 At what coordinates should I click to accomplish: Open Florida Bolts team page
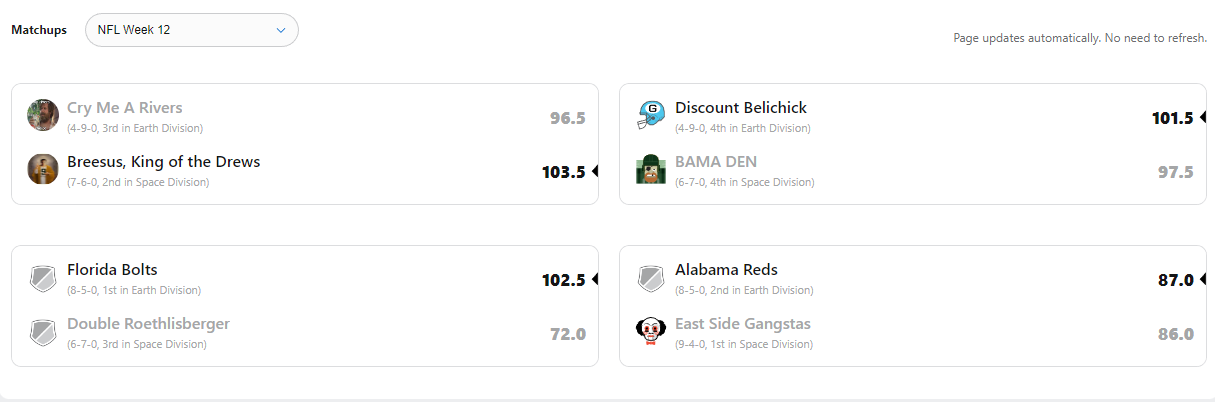click(112, 270)
